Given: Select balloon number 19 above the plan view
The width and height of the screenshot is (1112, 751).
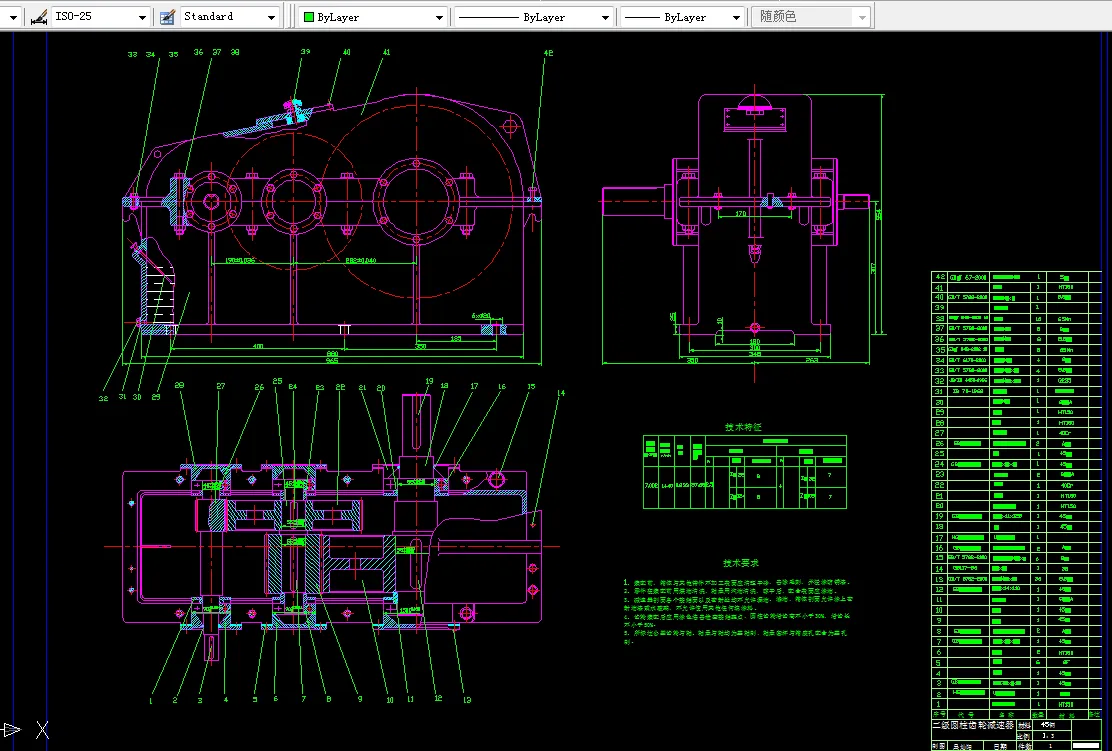Looking at the screenshot, I should click(429, 381).
